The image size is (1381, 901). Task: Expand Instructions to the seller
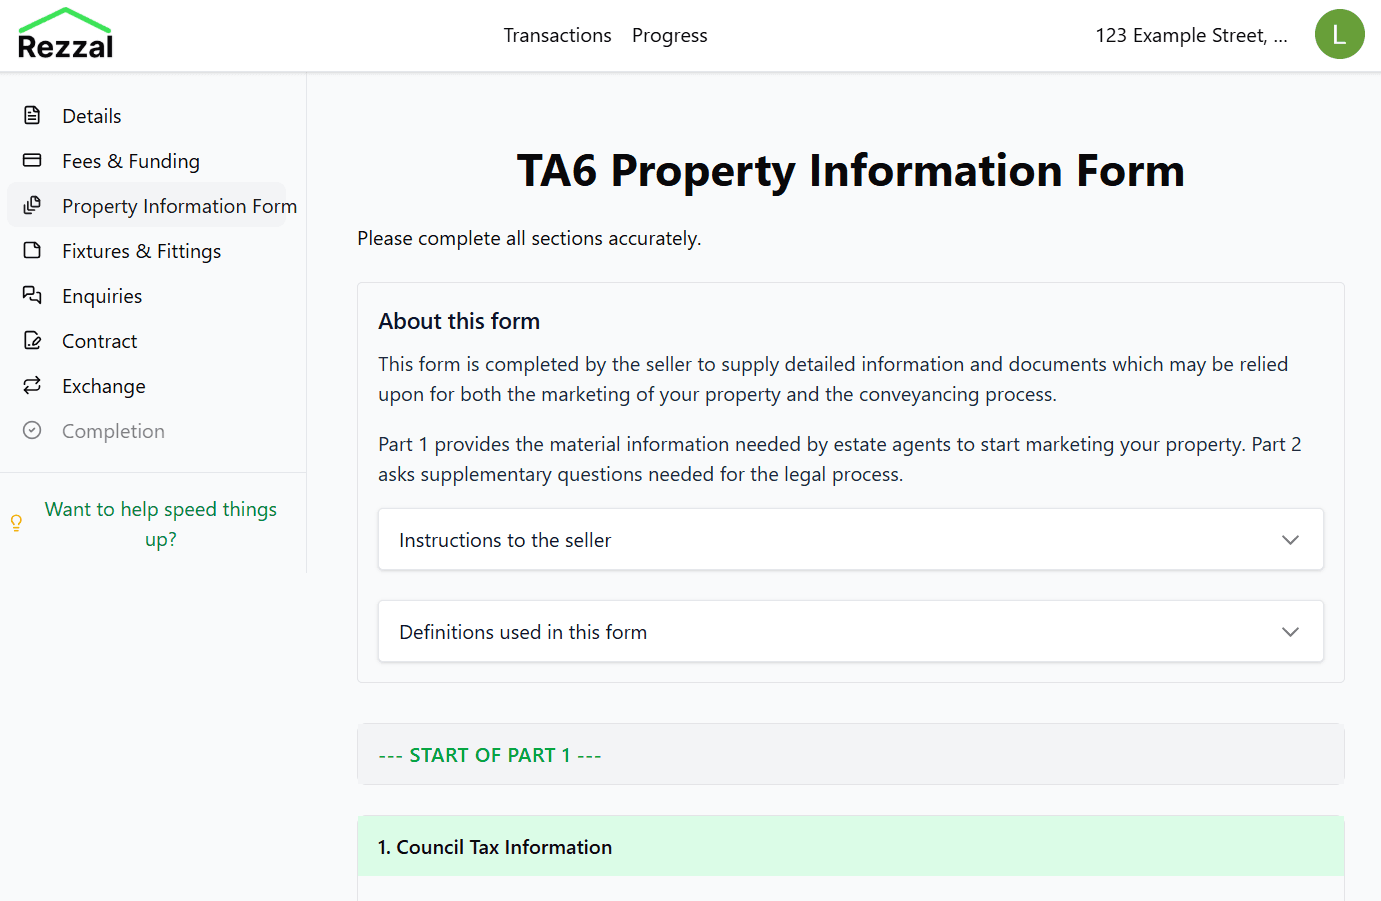tap(505, 540)
